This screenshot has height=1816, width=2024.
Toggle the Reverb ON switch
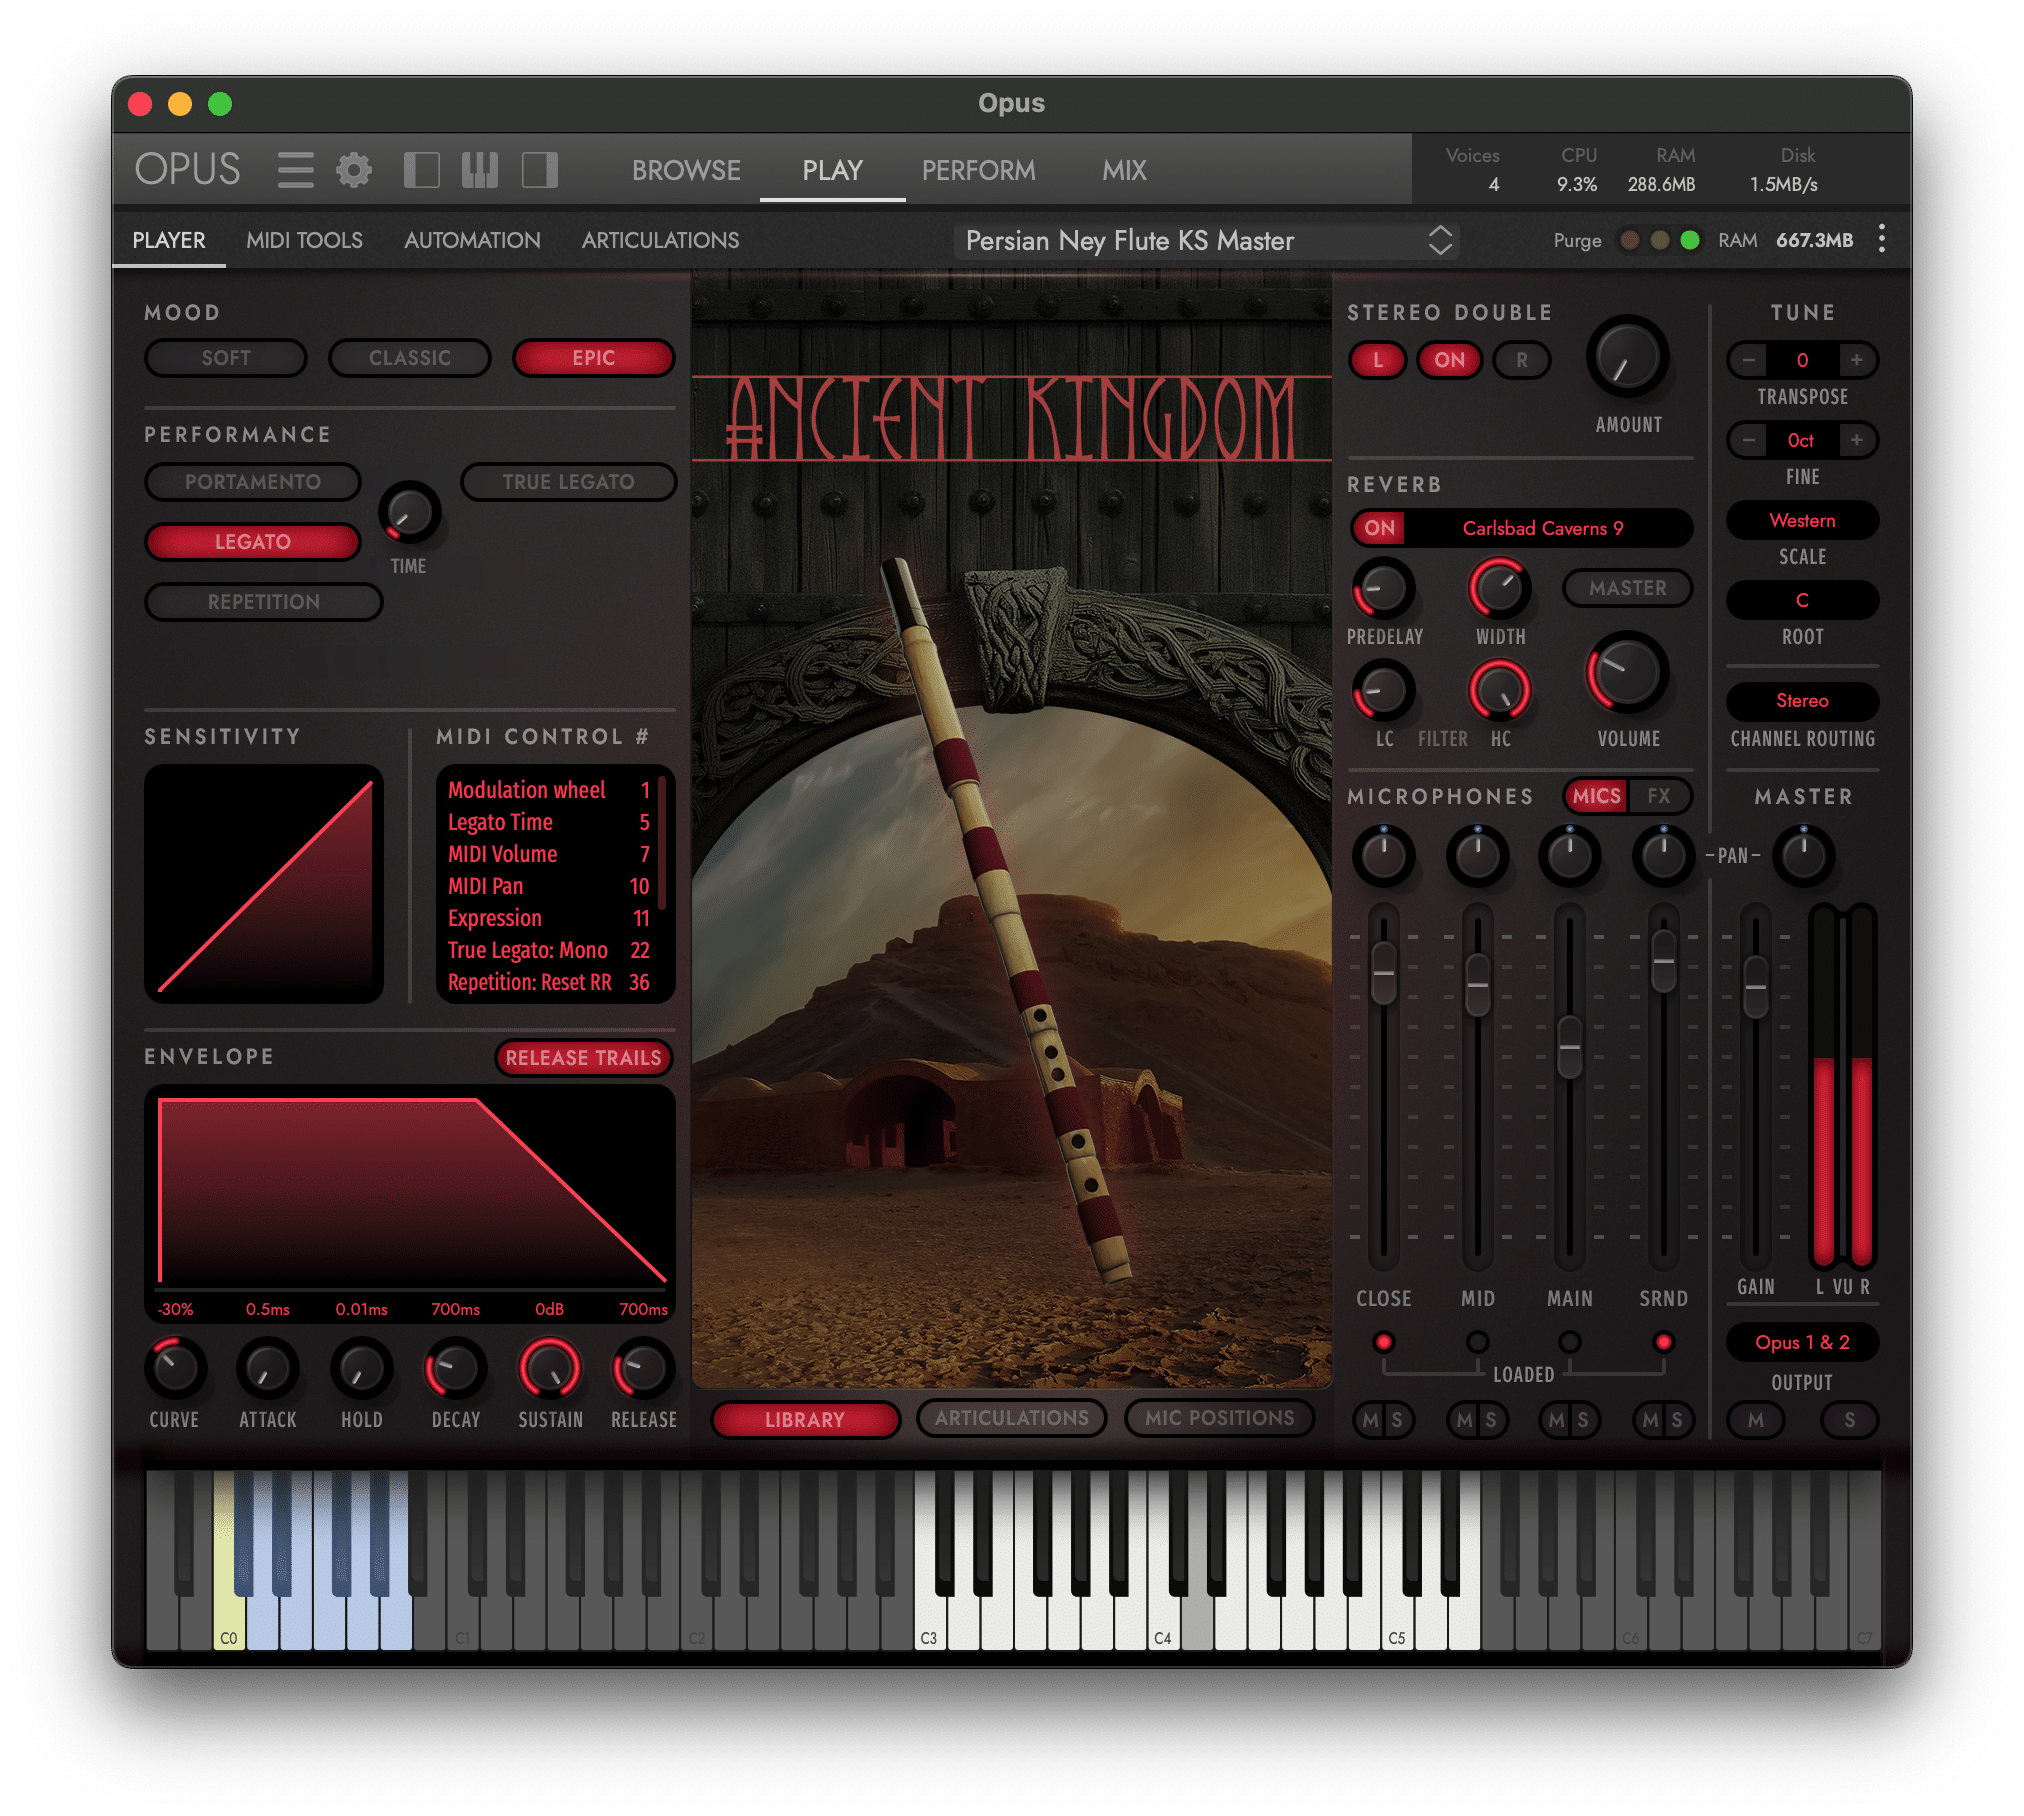[1380, 528]
